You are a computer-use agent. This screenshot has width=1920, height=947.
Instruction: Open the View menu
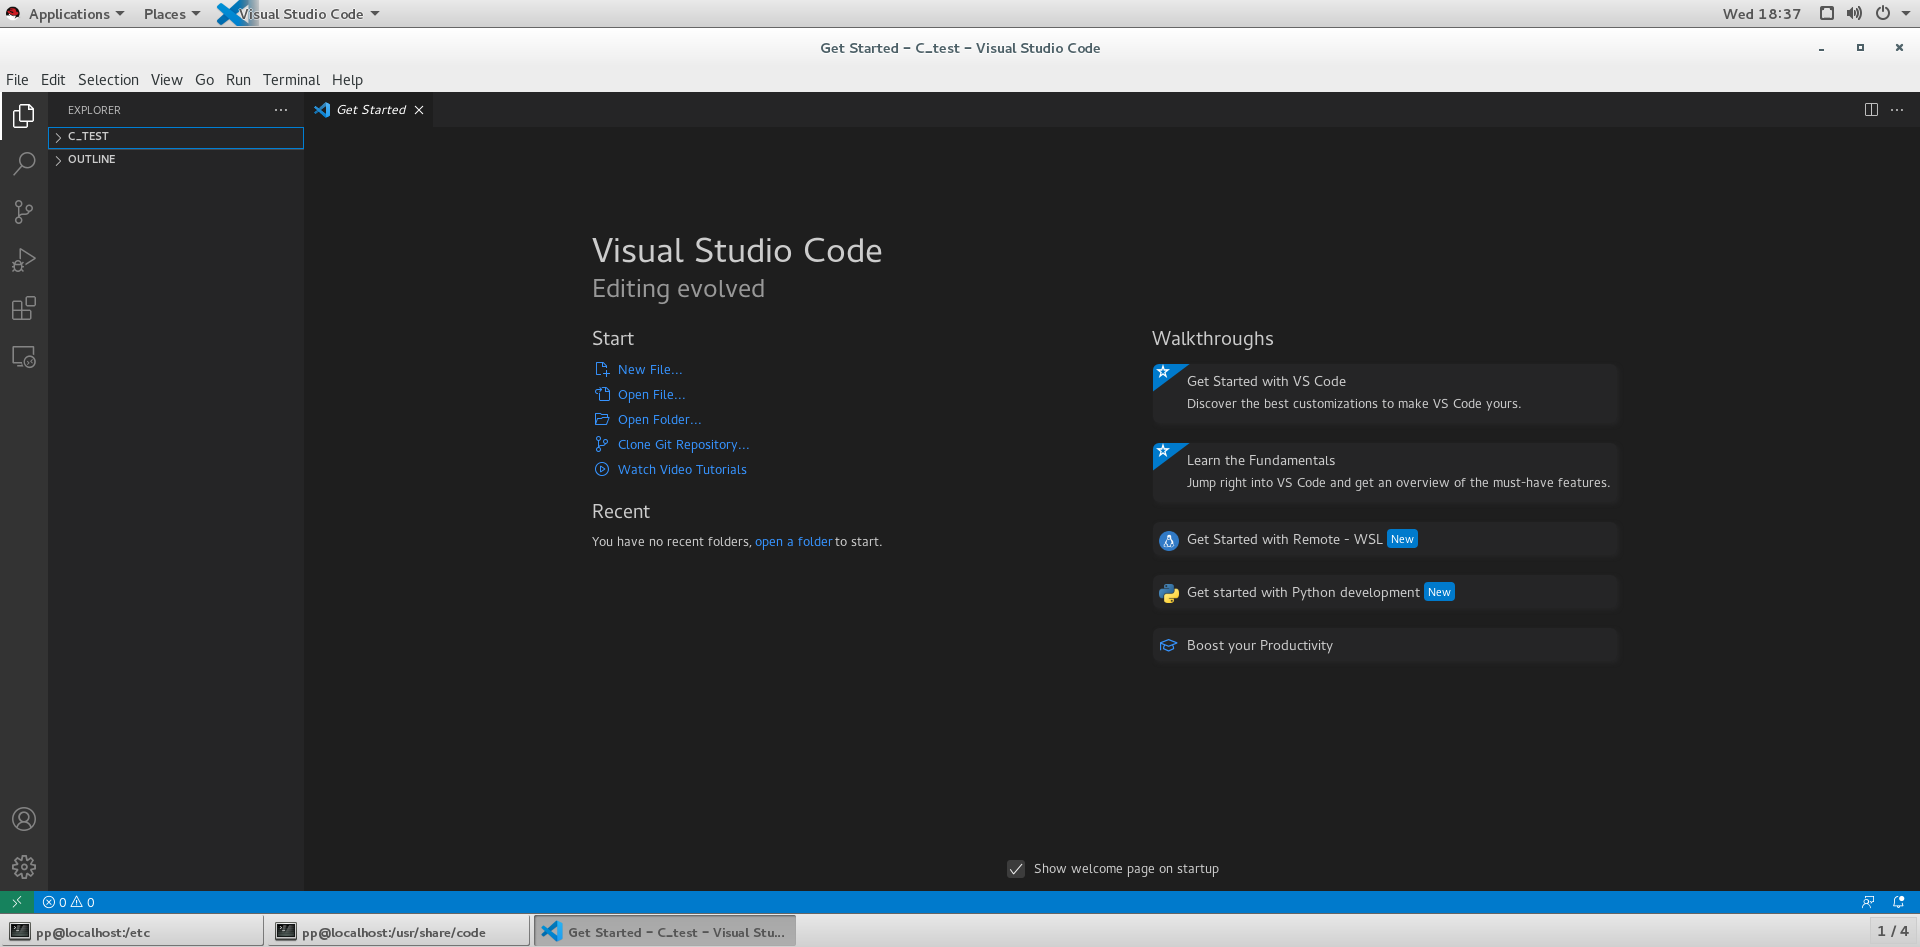point(166,80)
